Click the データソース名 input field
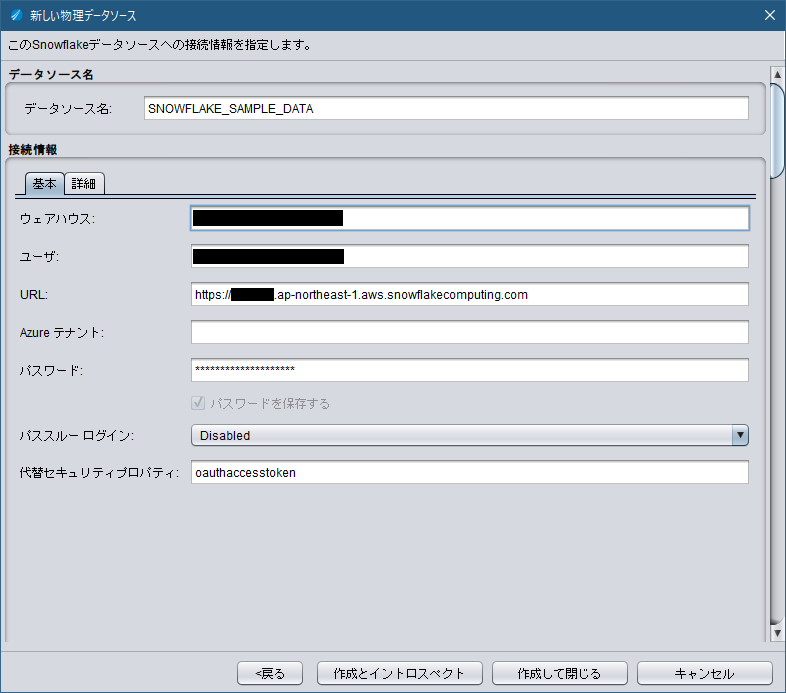 (446, 108)
